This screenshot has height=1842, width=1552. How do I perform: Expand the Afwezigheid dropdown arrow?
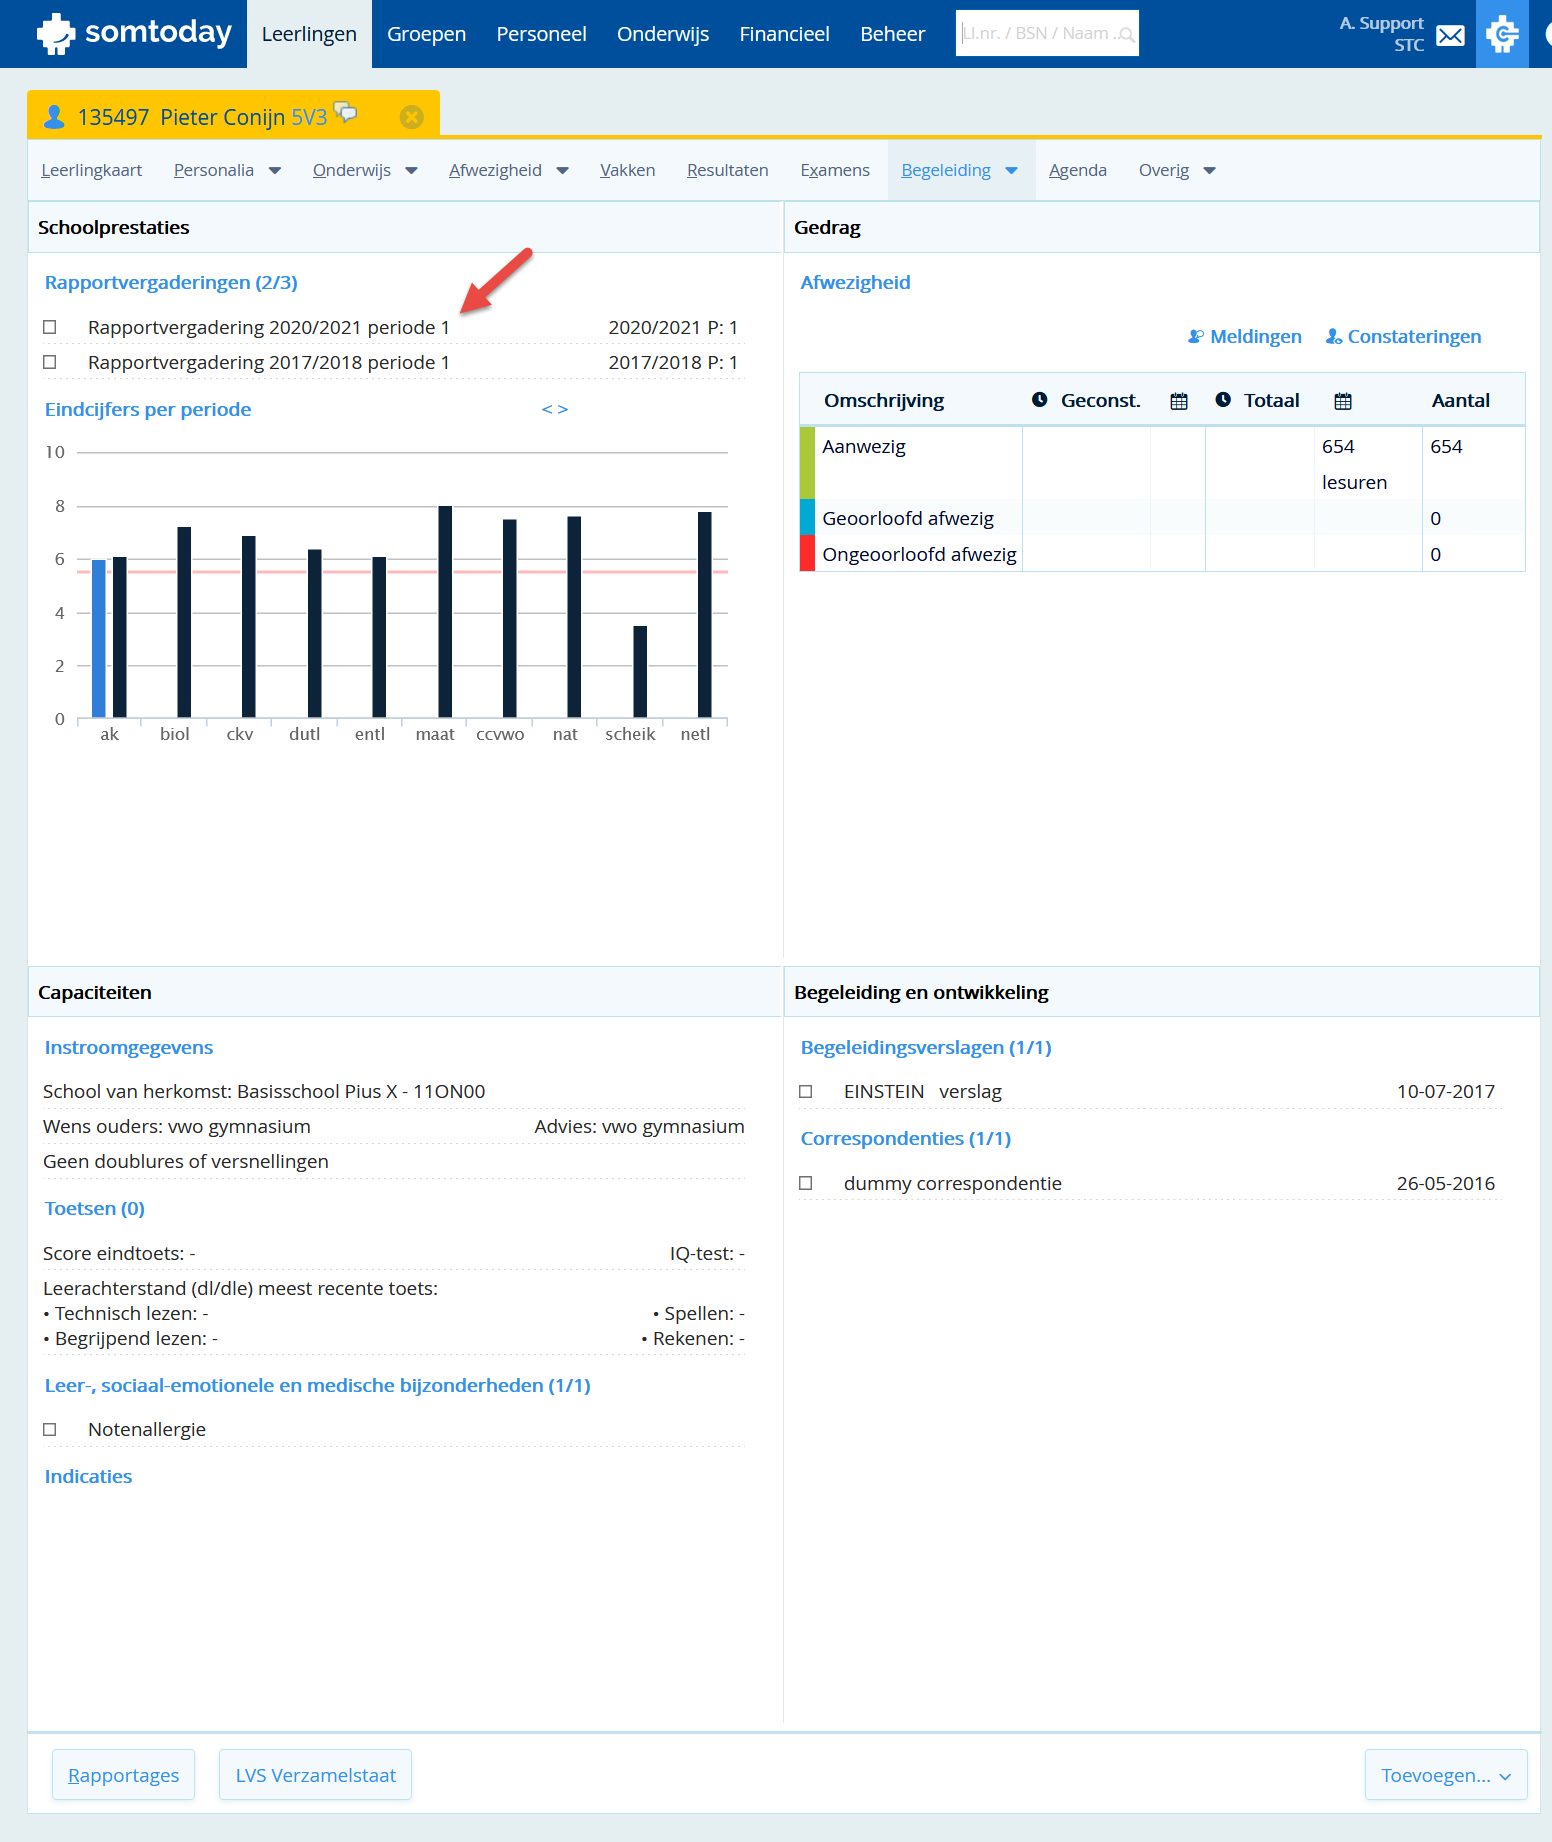[x=562, y=171]
